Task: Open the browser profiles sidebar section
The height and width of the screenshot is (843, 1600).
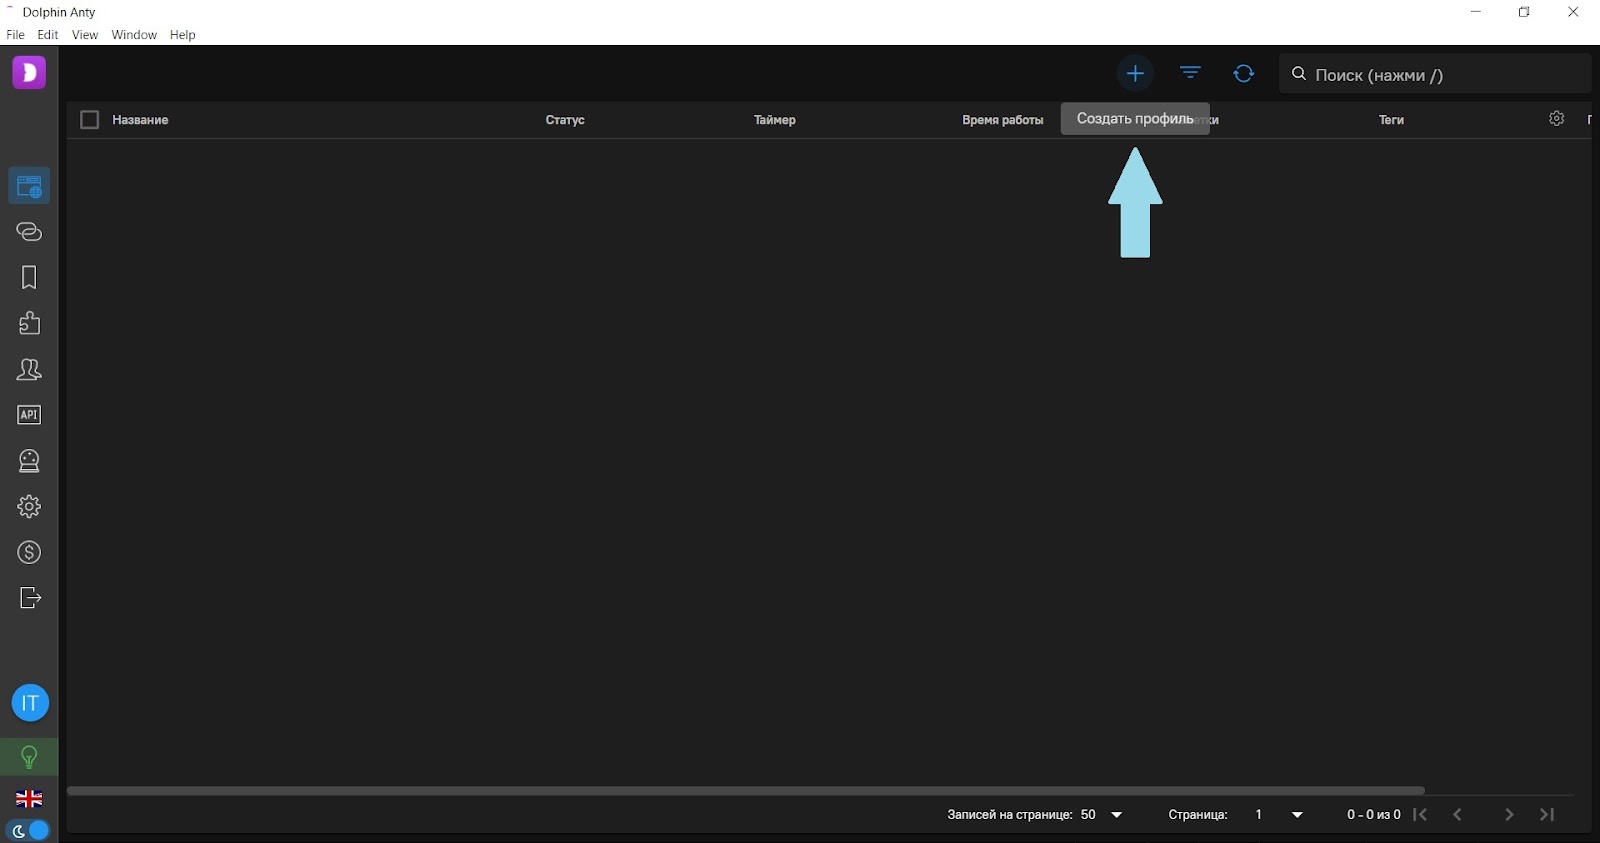Action: point(29,186)
